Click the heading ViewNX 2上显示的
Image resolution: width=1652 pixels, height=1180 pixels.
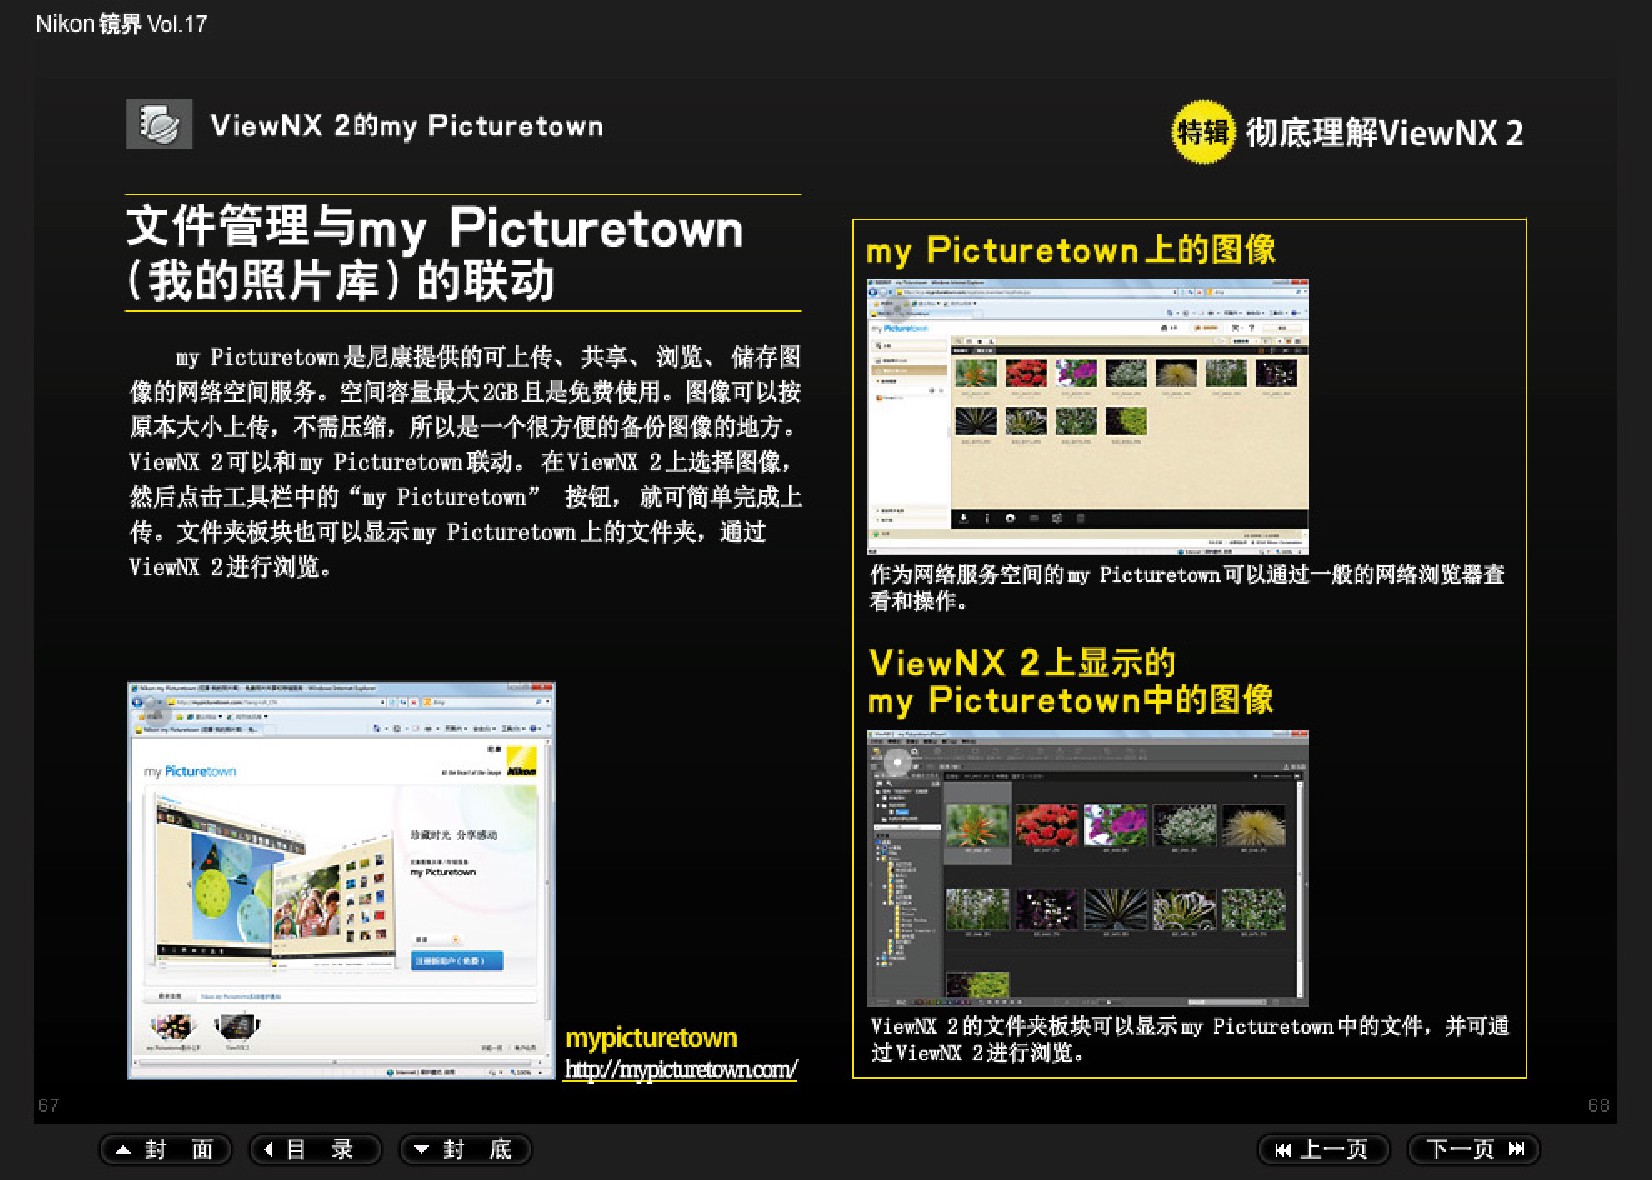(1022, 662)
